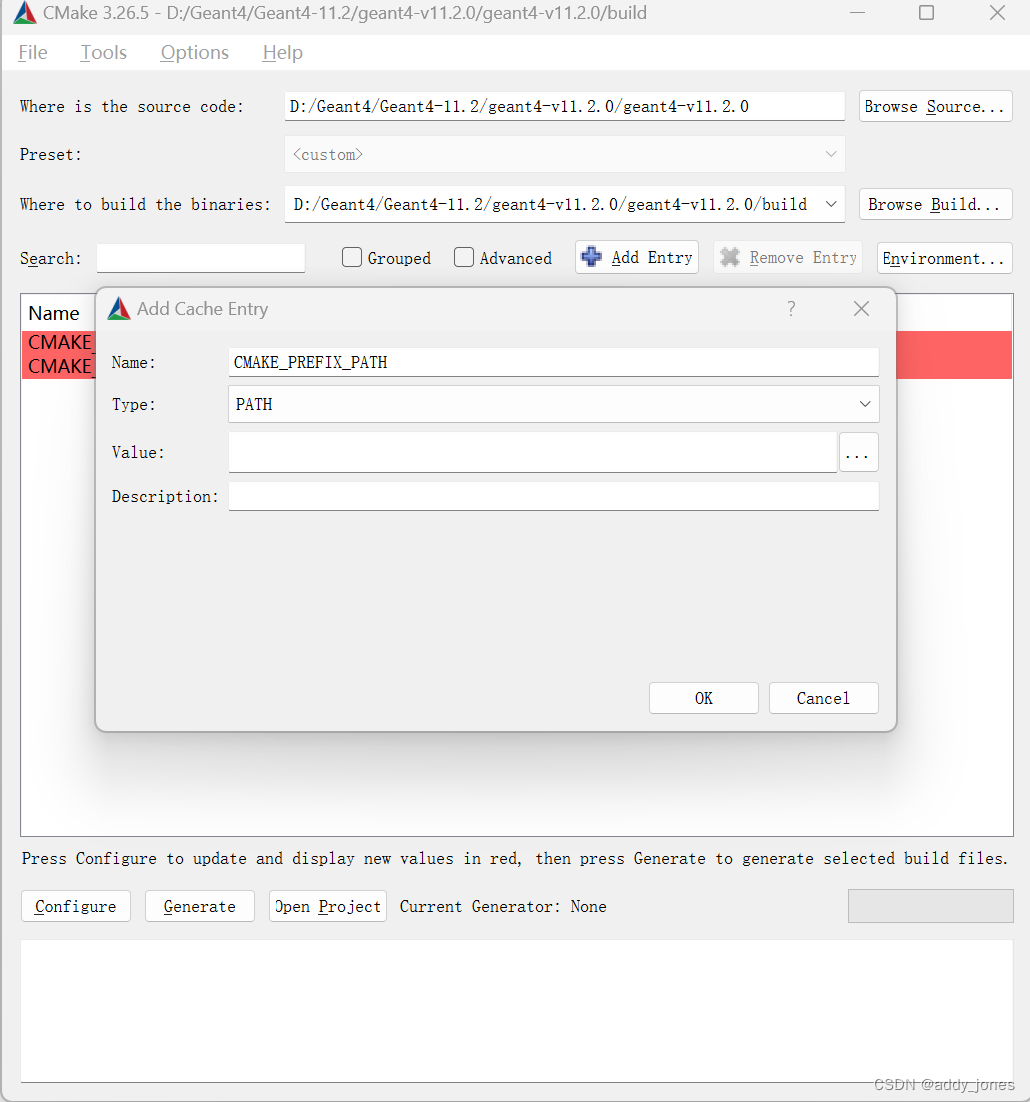
Task: Click the Search input field
Action: 201,258
